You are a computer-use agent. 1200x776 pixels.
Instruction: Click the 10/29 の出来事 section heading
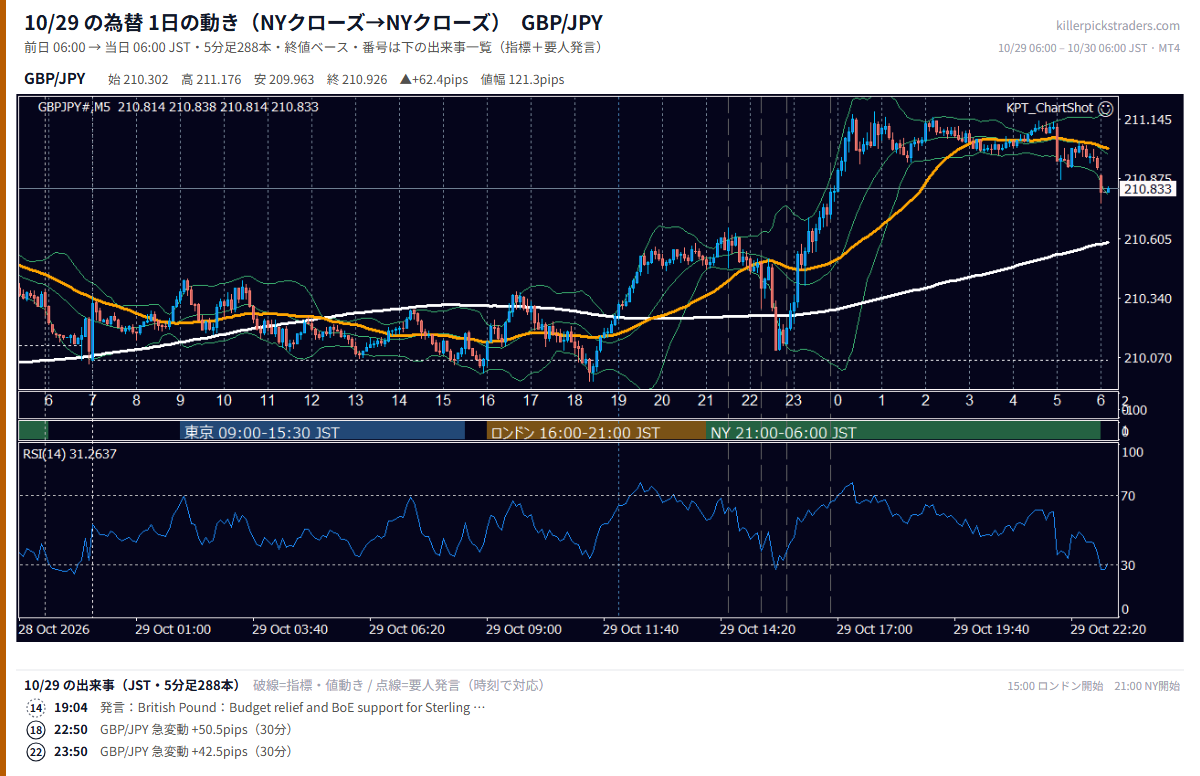pyautogui.click(x=132, y=685)
